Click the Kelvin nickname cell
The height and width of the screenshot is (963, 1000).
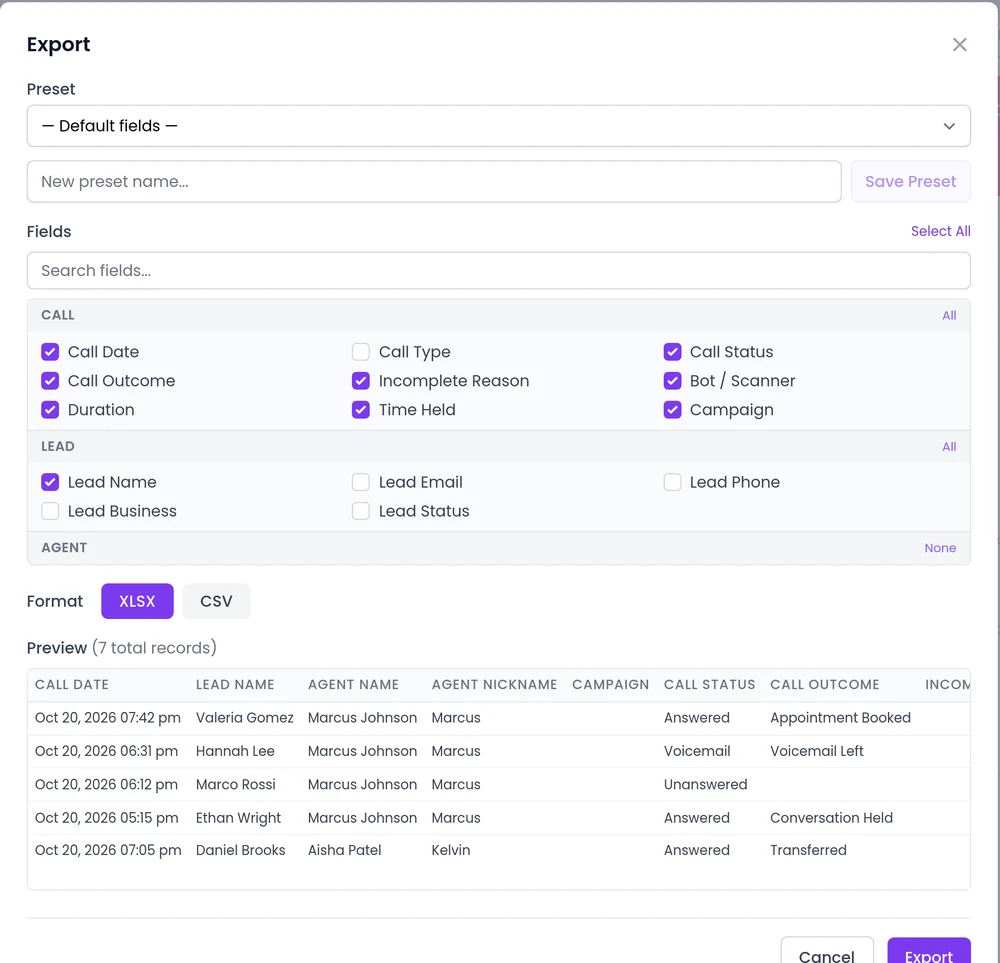tap(450, 850)
